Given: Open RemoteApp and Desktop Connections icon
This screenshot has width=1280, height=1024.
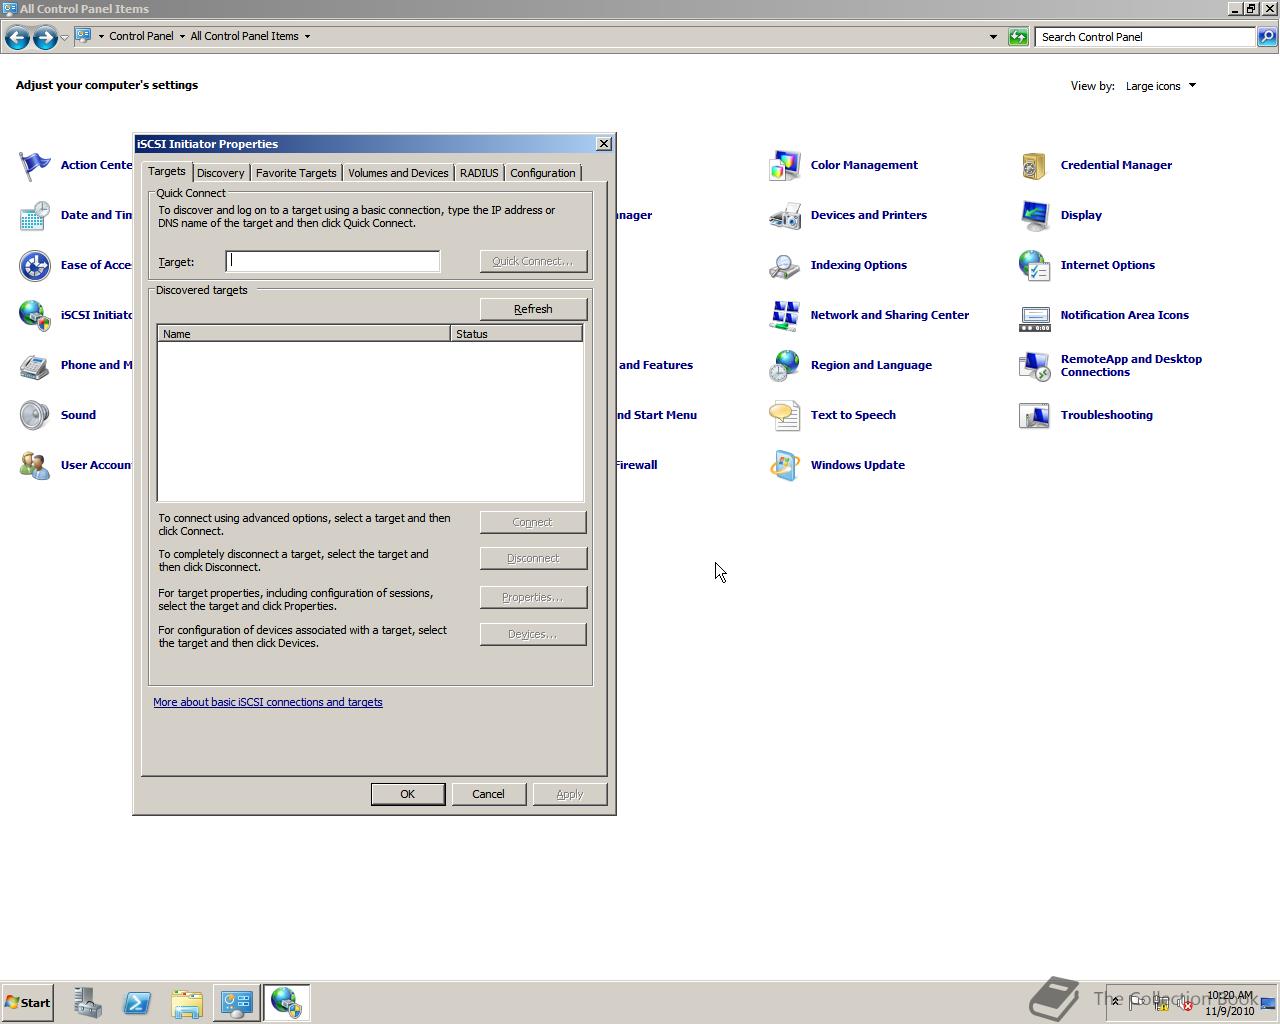Looking at the screenshot, I should [x=1035, y=365].
